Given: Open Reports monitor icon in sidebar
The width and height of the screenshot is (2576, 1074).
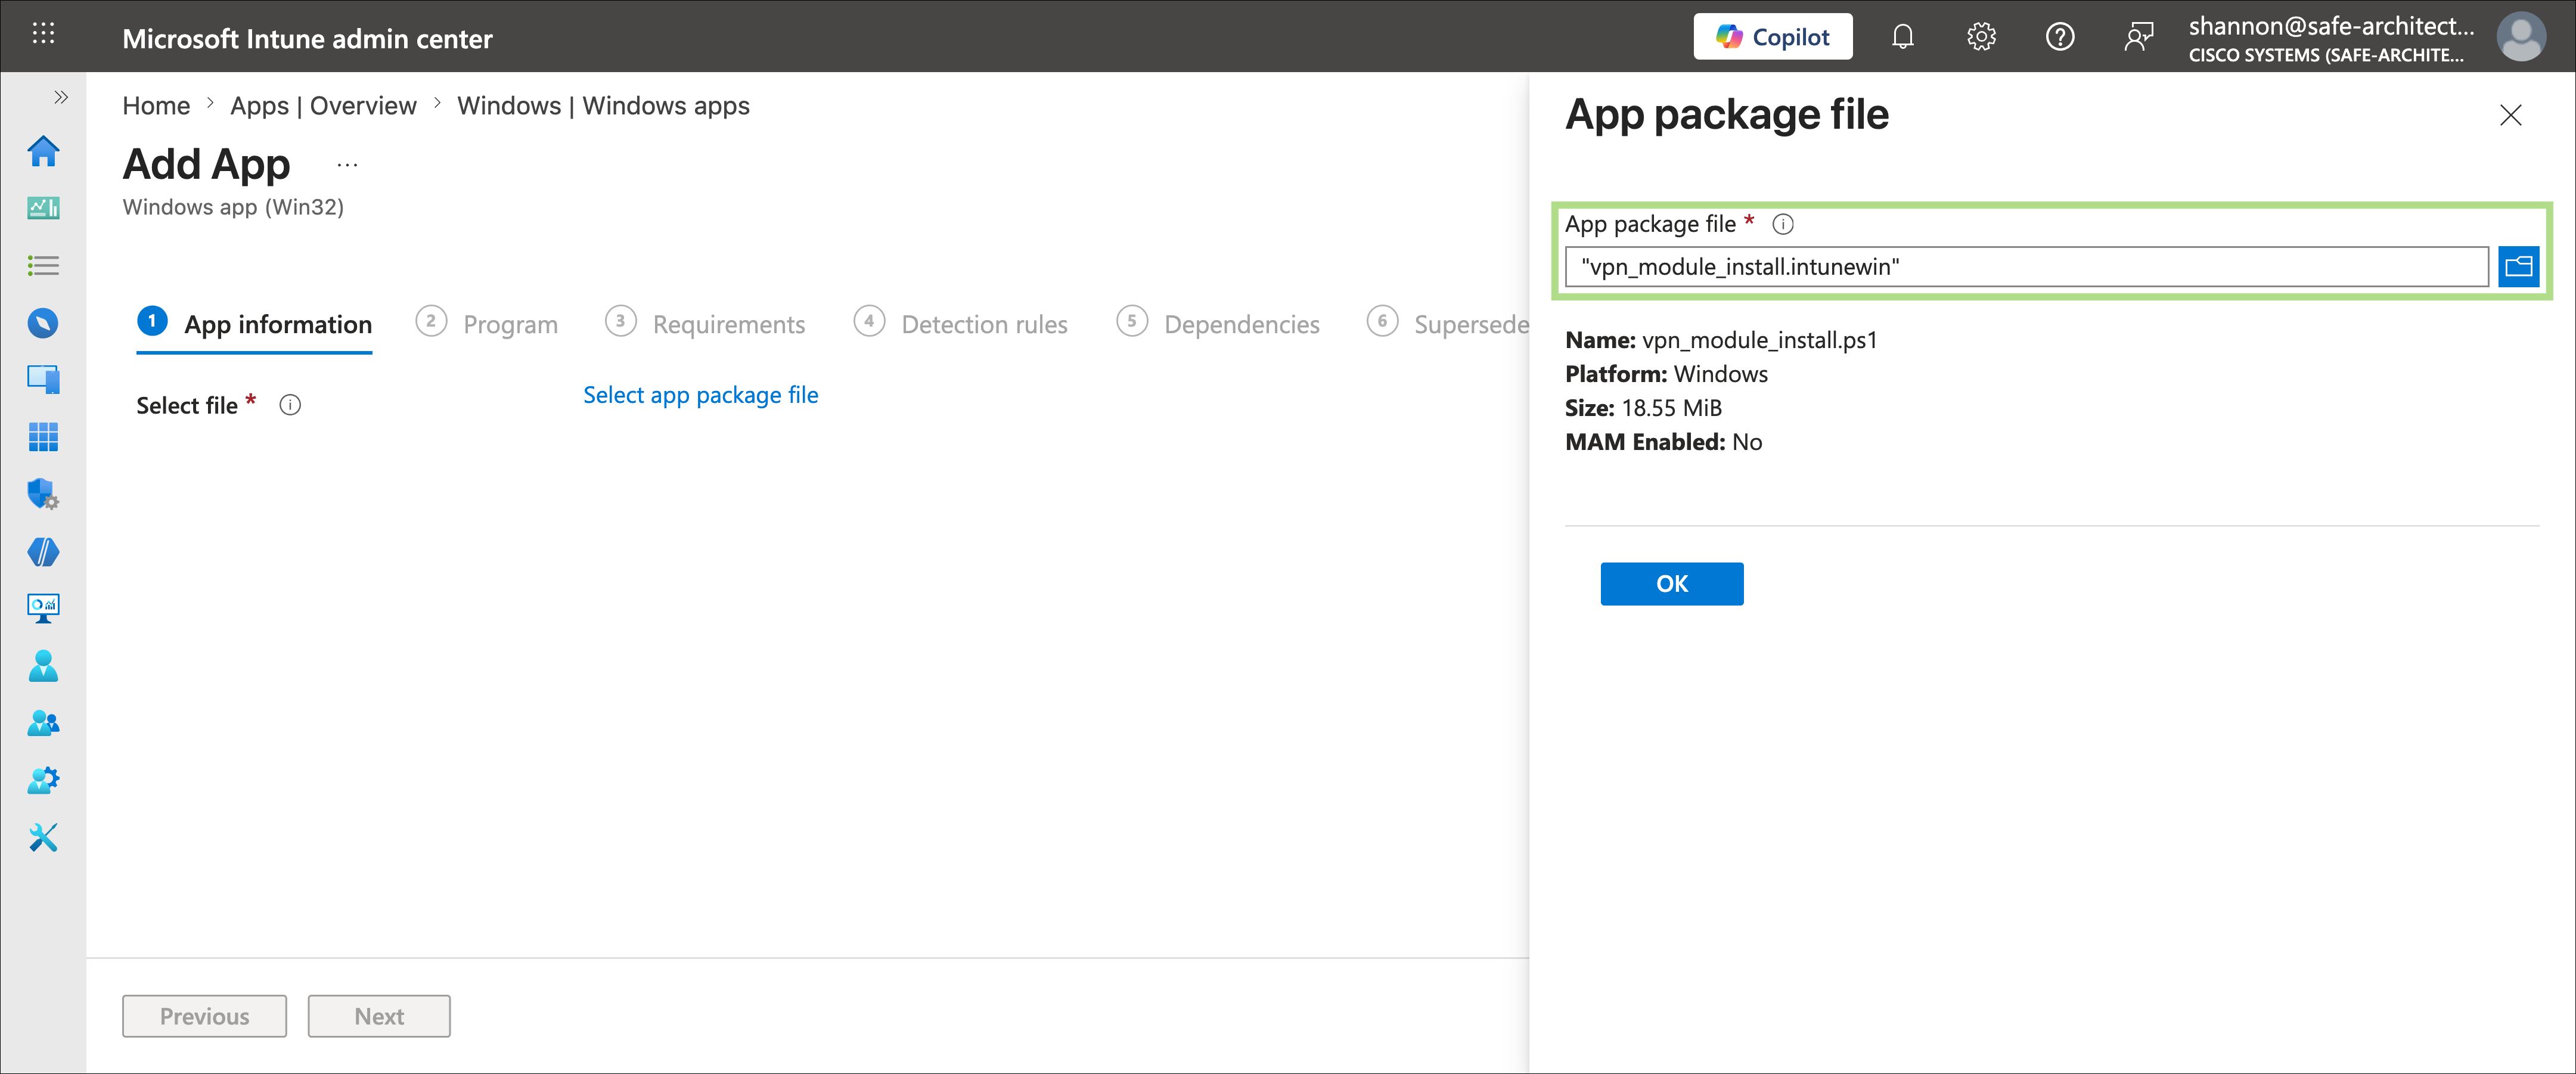Looking at the screenshot, I should coord(43,608).
